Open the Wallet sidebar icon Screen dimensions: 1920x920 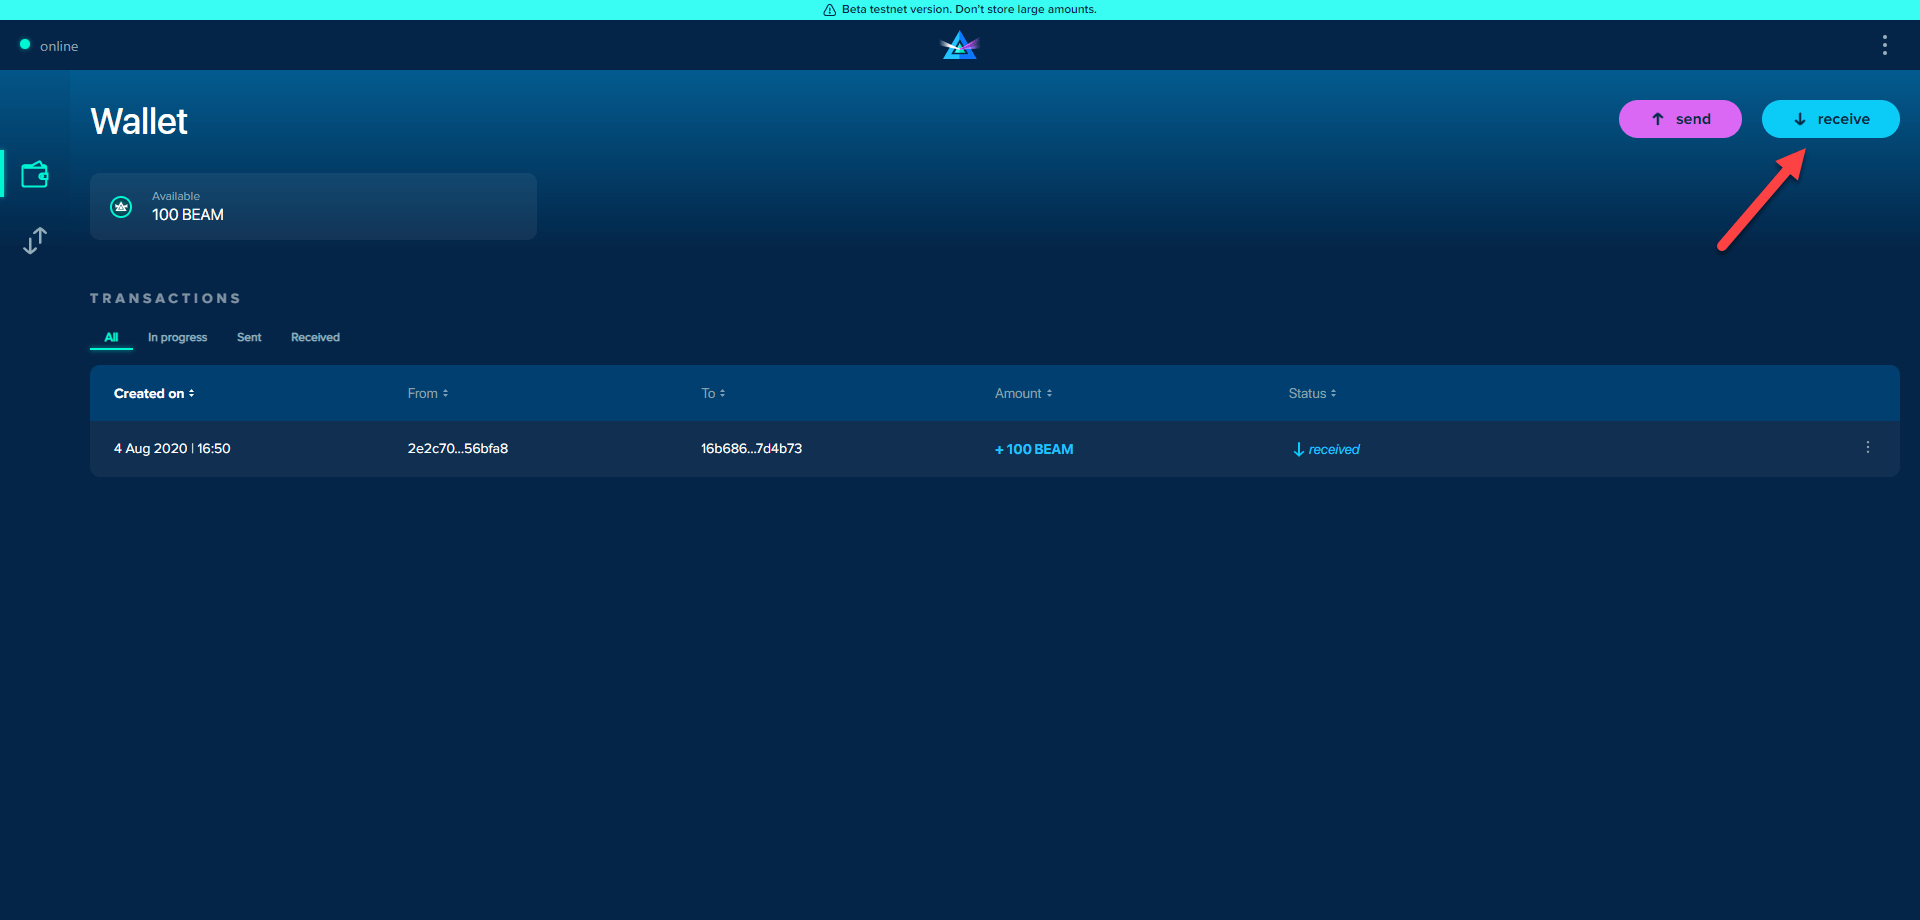(35, 175)
